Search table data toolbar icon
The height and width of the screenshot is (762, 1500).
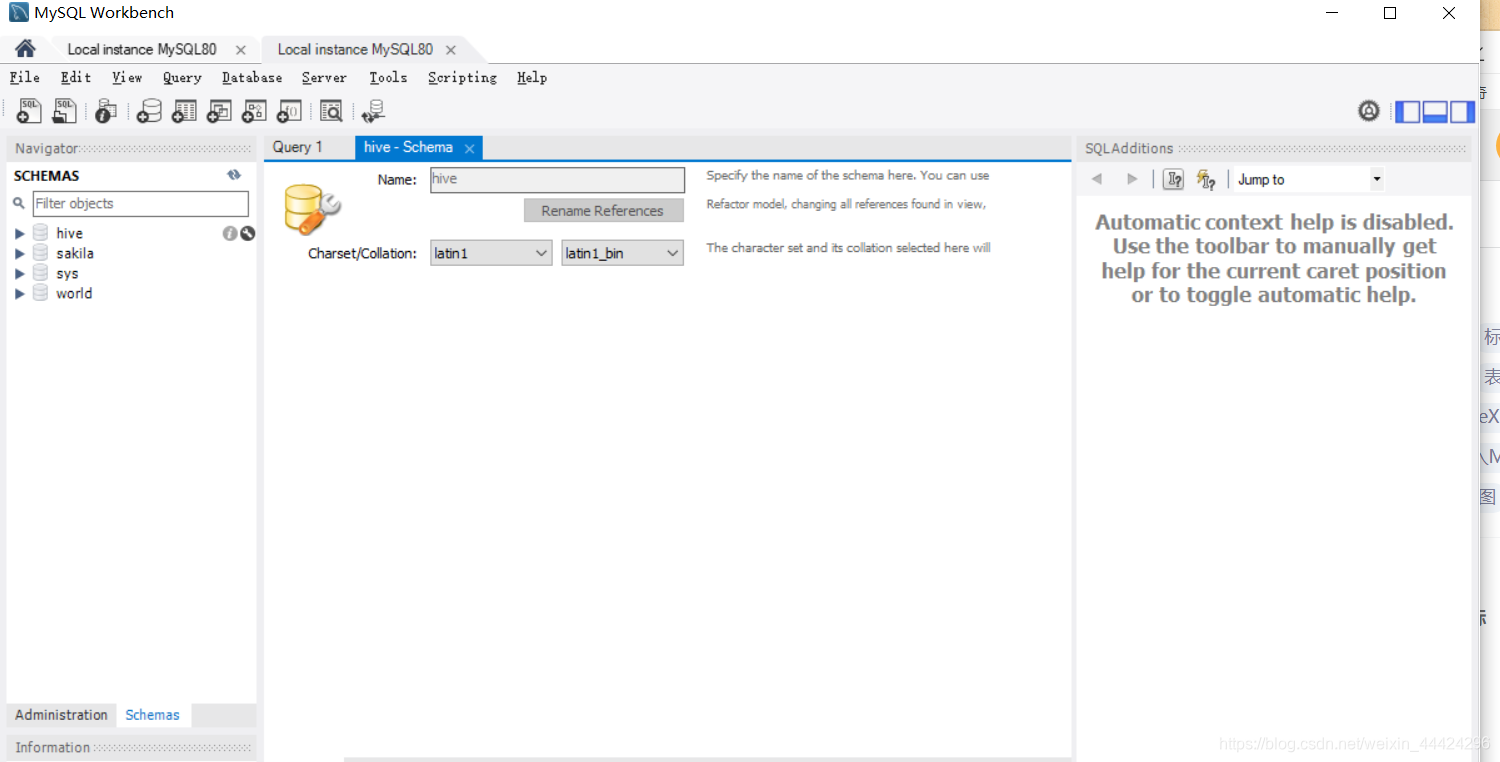331,111
